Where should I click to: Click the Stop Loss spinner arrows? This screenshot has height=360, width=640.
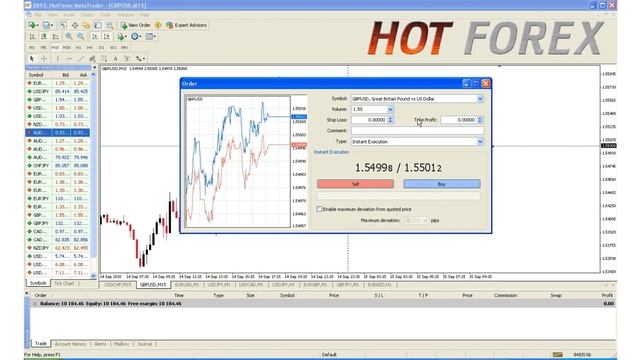coord(390,120)
